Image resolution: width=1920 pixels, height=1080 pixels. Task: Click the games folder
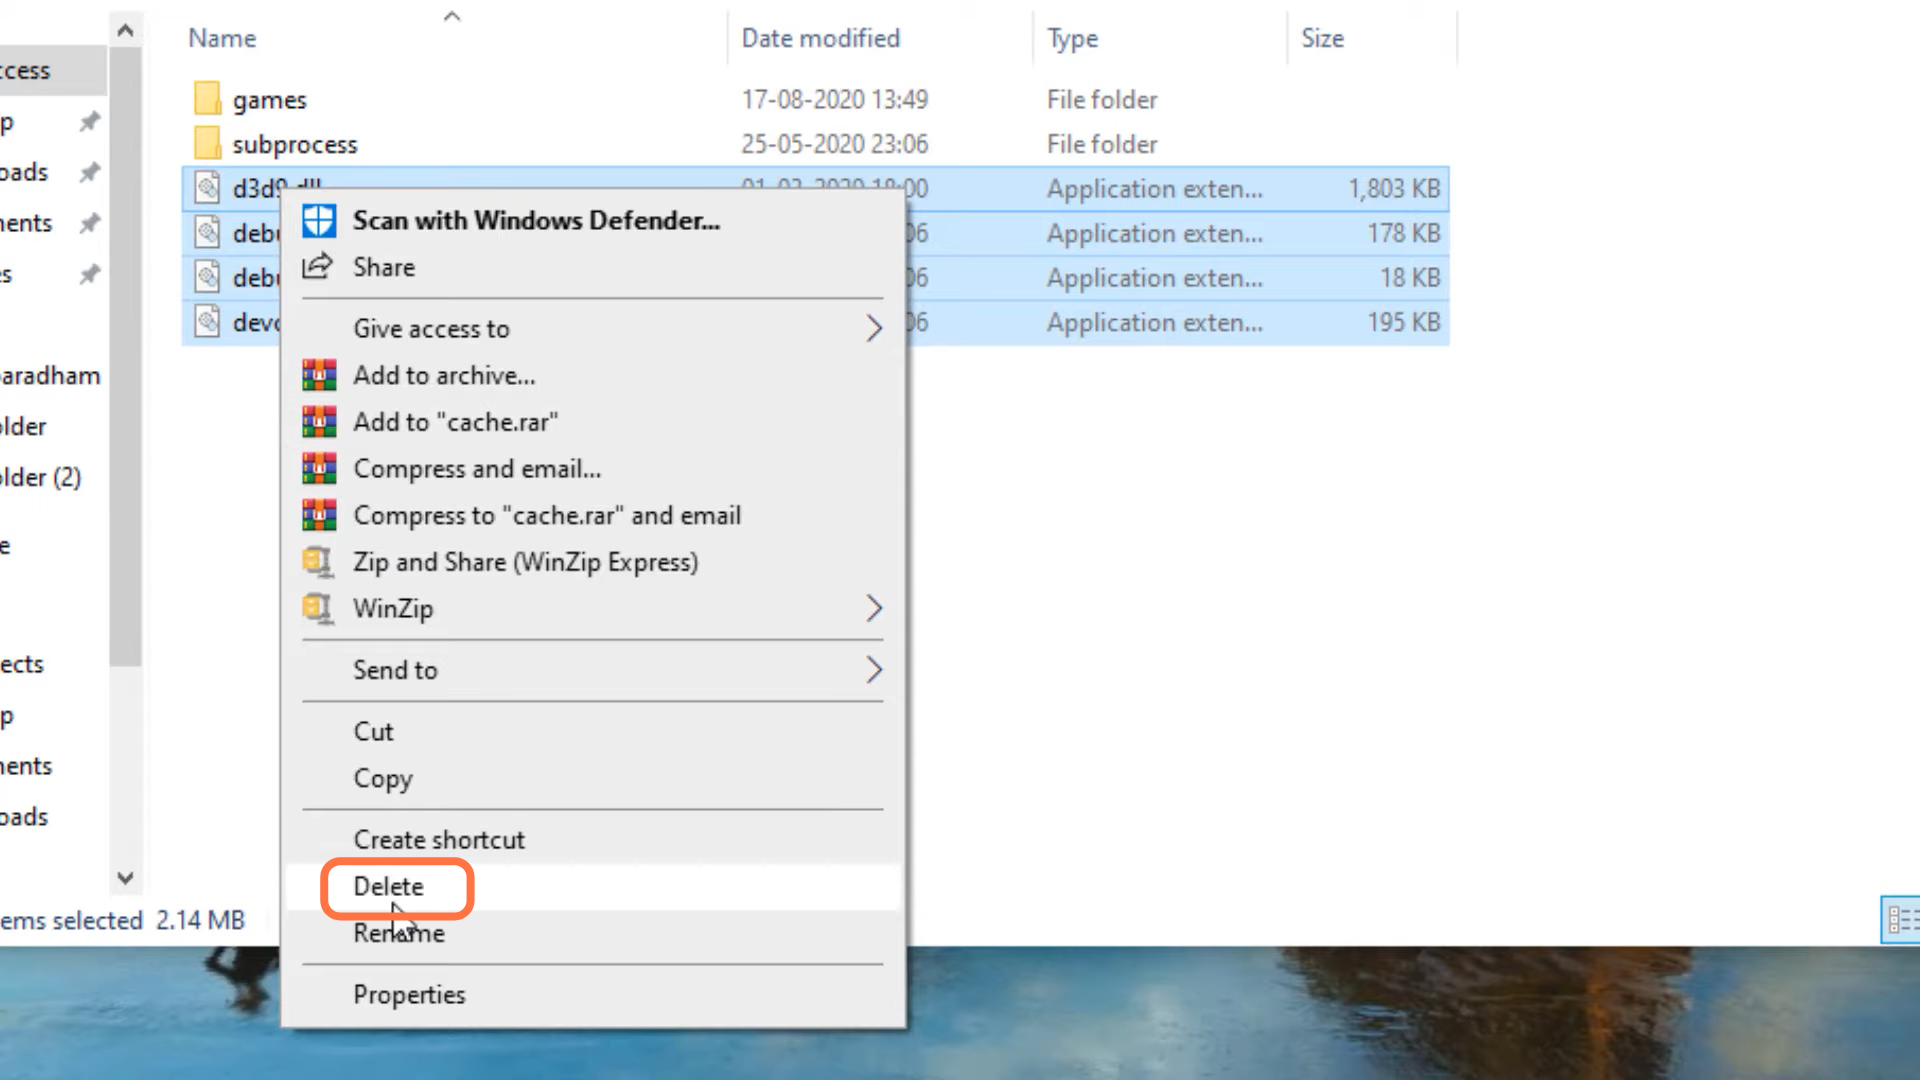269,99
